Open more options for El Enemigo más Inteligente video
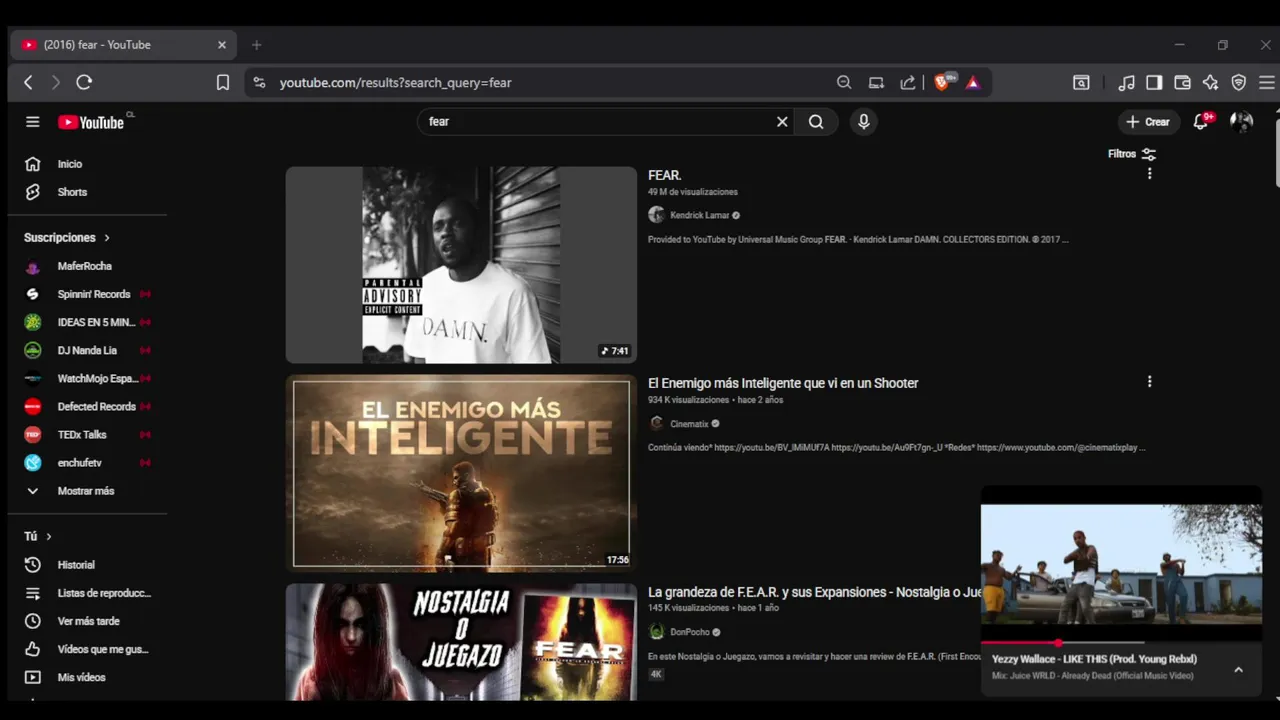The height and width of the screenshot is (720, 1280). point(1149,382)
